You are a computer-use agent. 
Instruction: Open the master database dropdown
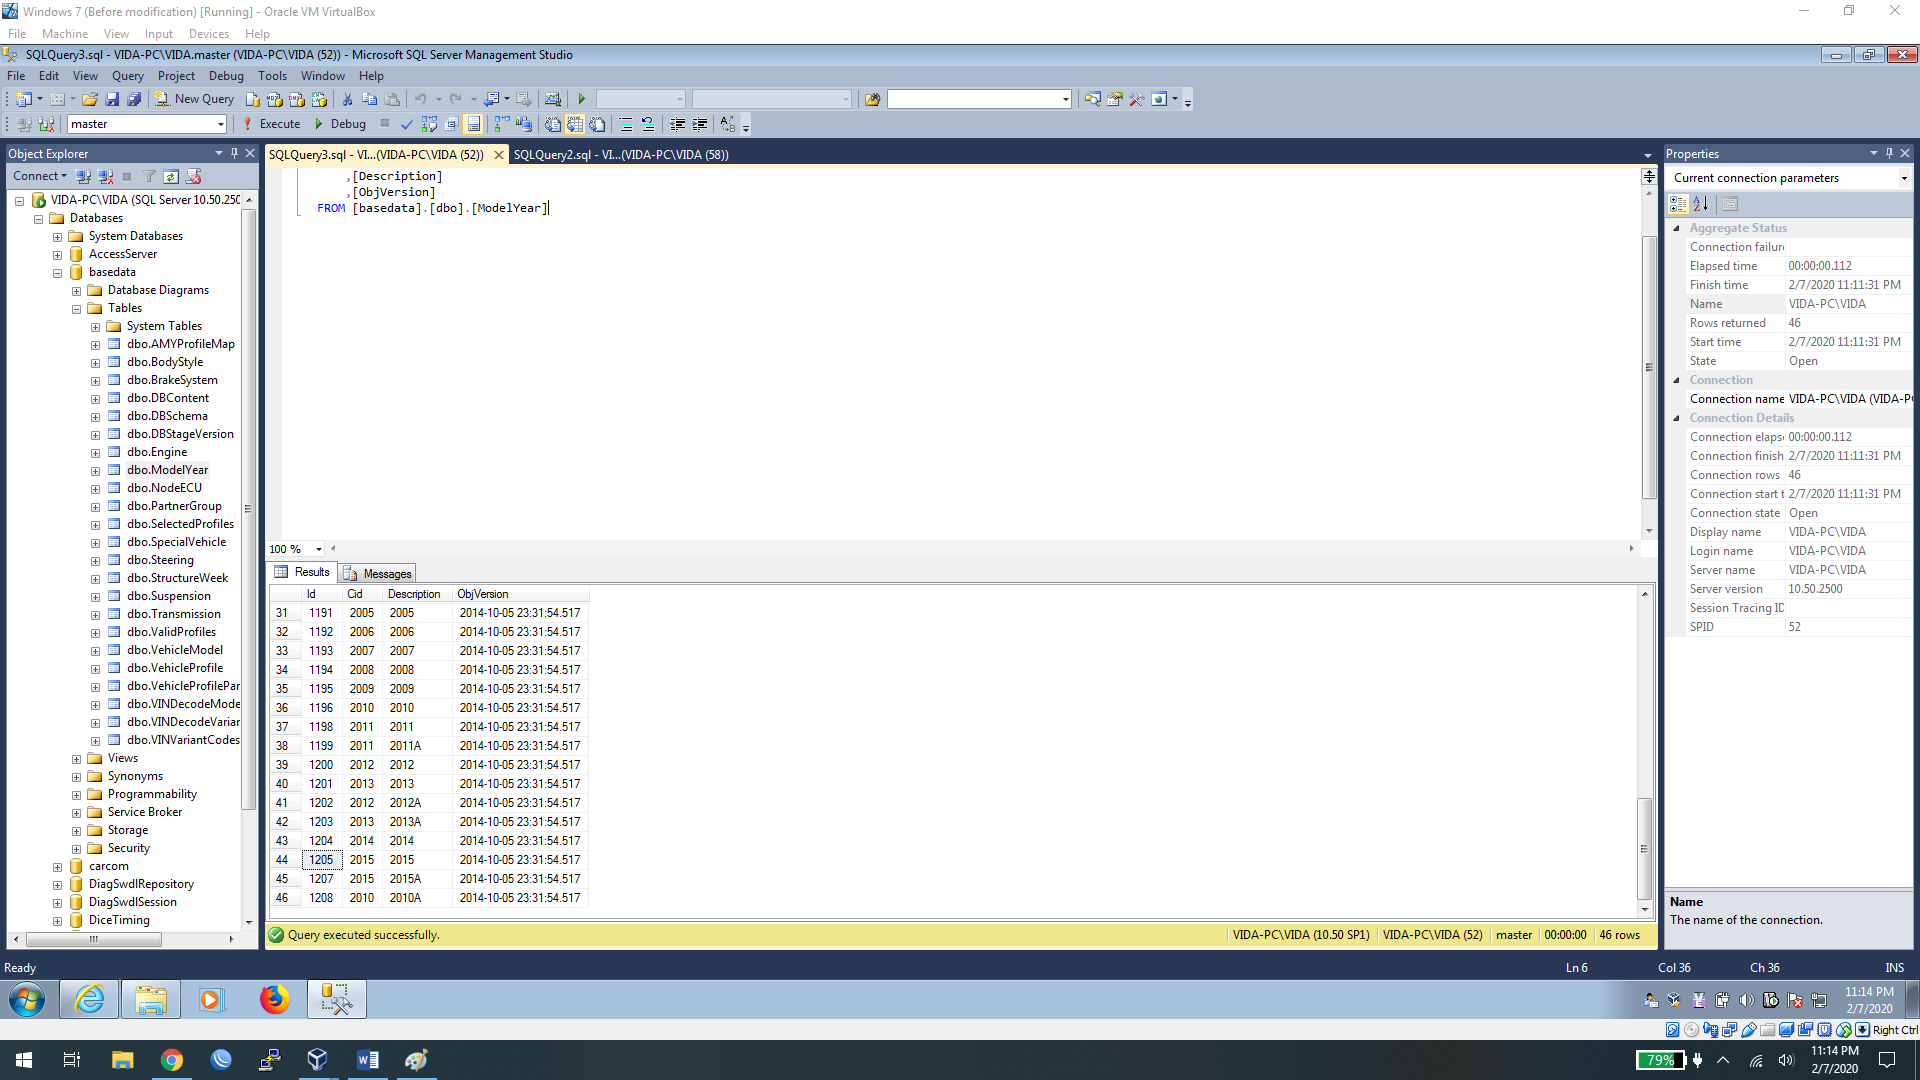pos(220,124)
